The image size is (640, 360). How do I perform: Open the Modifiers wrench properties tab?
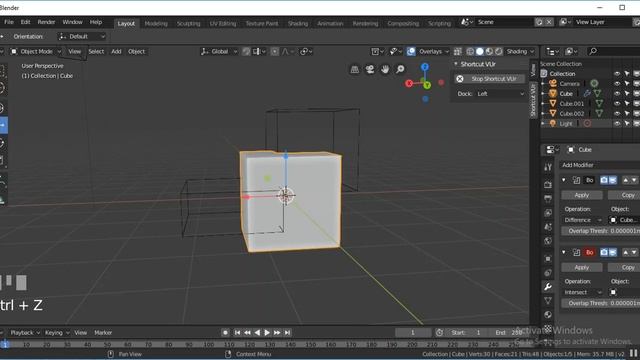pyautogui.click(x=548, y=287)
